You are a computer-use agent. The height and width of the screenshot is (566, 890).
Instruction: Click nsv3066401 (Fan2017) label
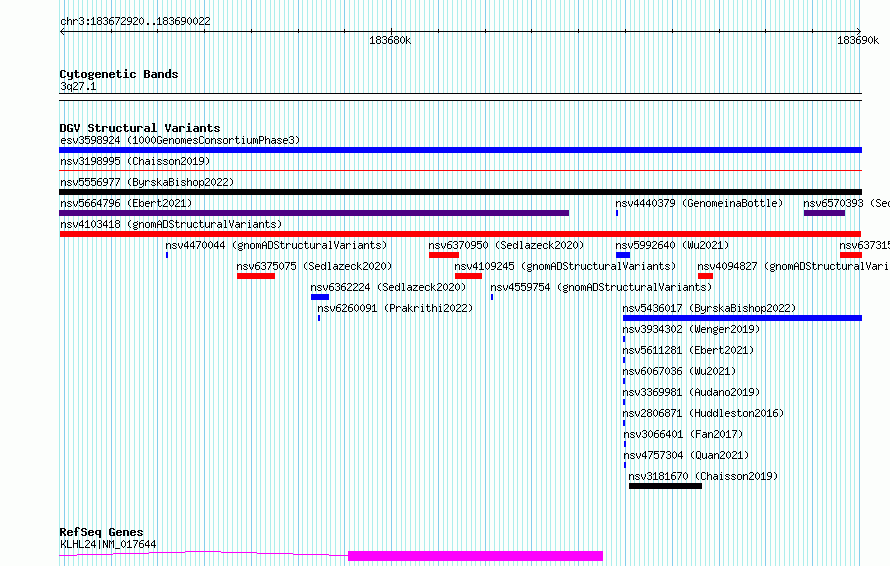coord(683,434)
